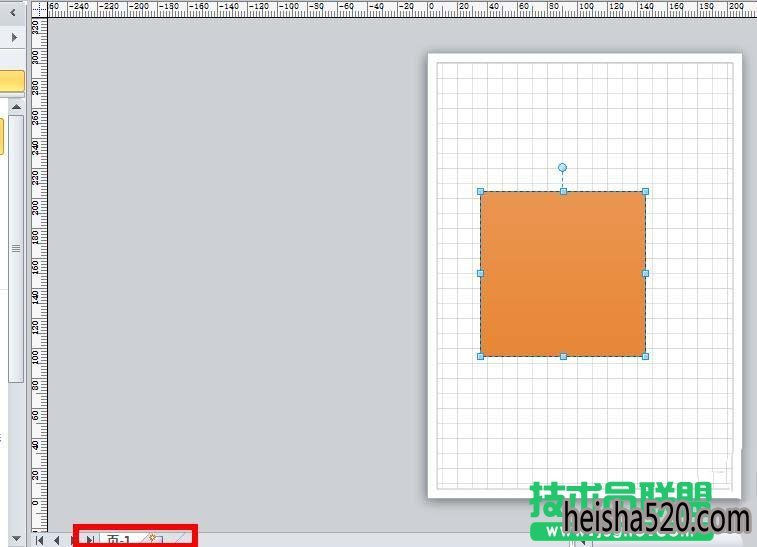Click the top-right selection handle of square
Viewport: 757px width, 547px height.
(646, 192)
